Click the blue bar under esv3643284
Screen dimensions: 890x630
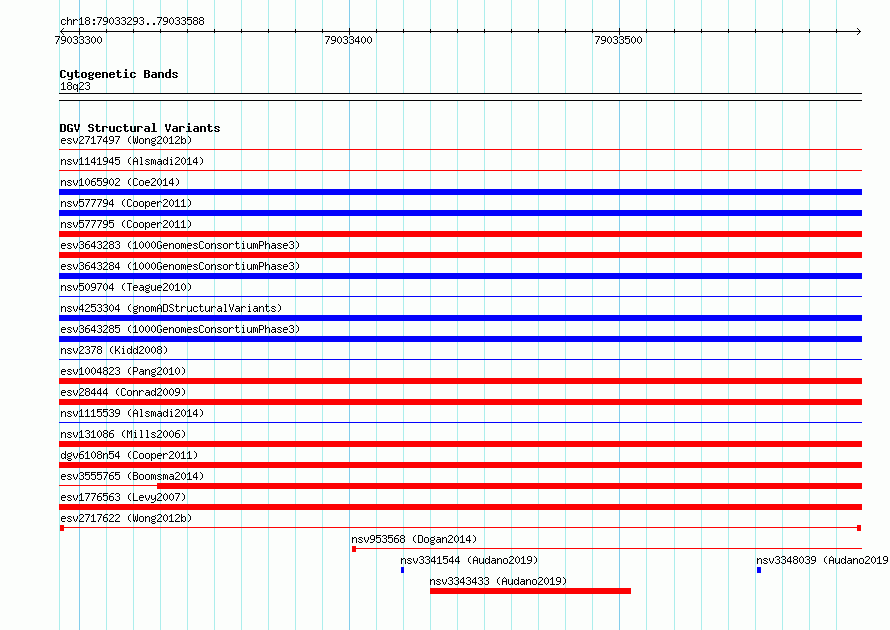click(x=460, y=276)
